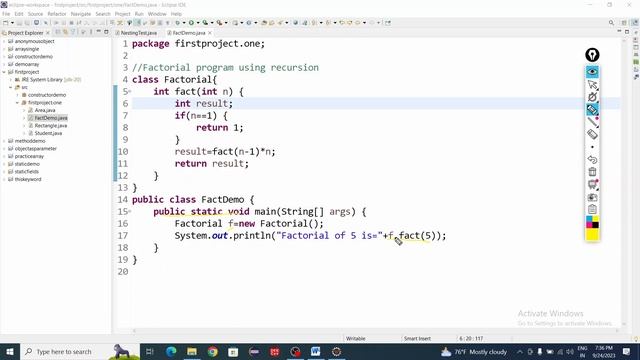Click the camera screenshot icon in the annotation toolbar
The image size is (640, 360).
(592, 197)
